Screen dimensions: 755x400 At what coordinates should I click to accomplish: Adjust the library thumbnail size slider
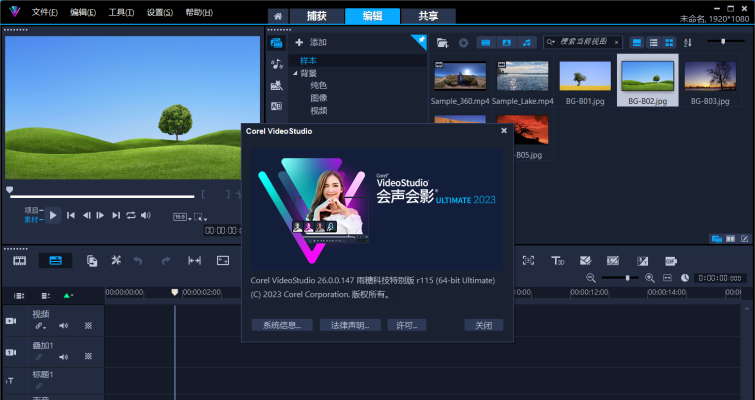click(x=723, y=41)
